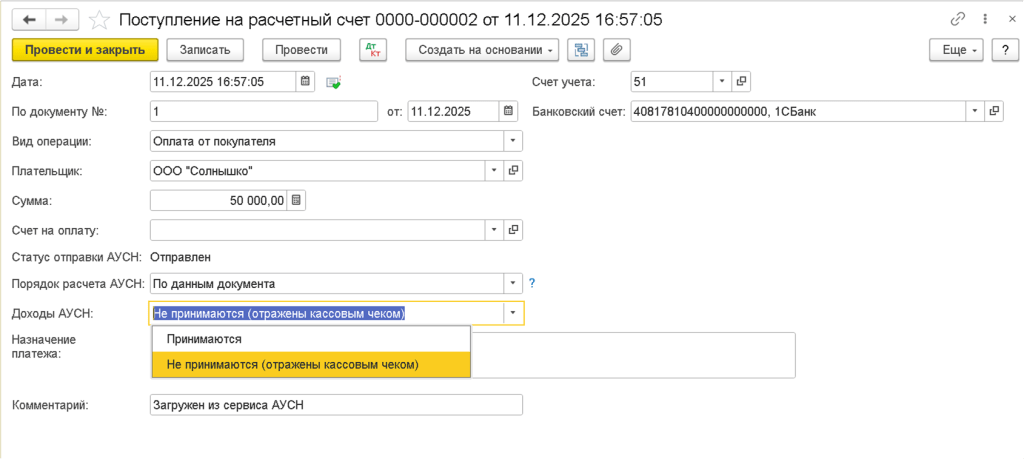The height and width of the screenshot is (459, 1024).
Task: Click the Записать button
Action: tap(205, 50)
